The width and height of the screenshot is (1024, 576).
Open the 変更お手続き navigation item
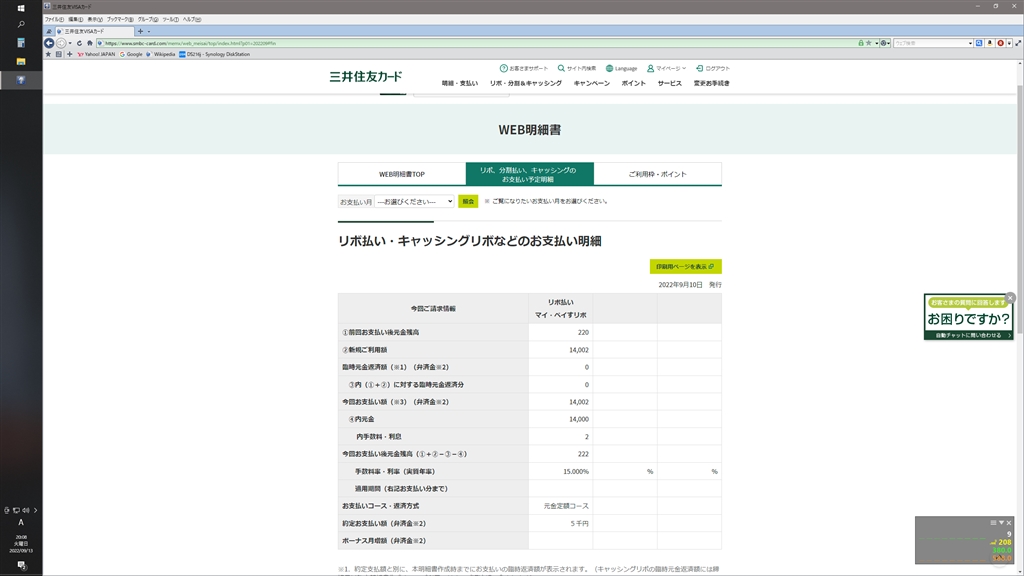(712, 84)
